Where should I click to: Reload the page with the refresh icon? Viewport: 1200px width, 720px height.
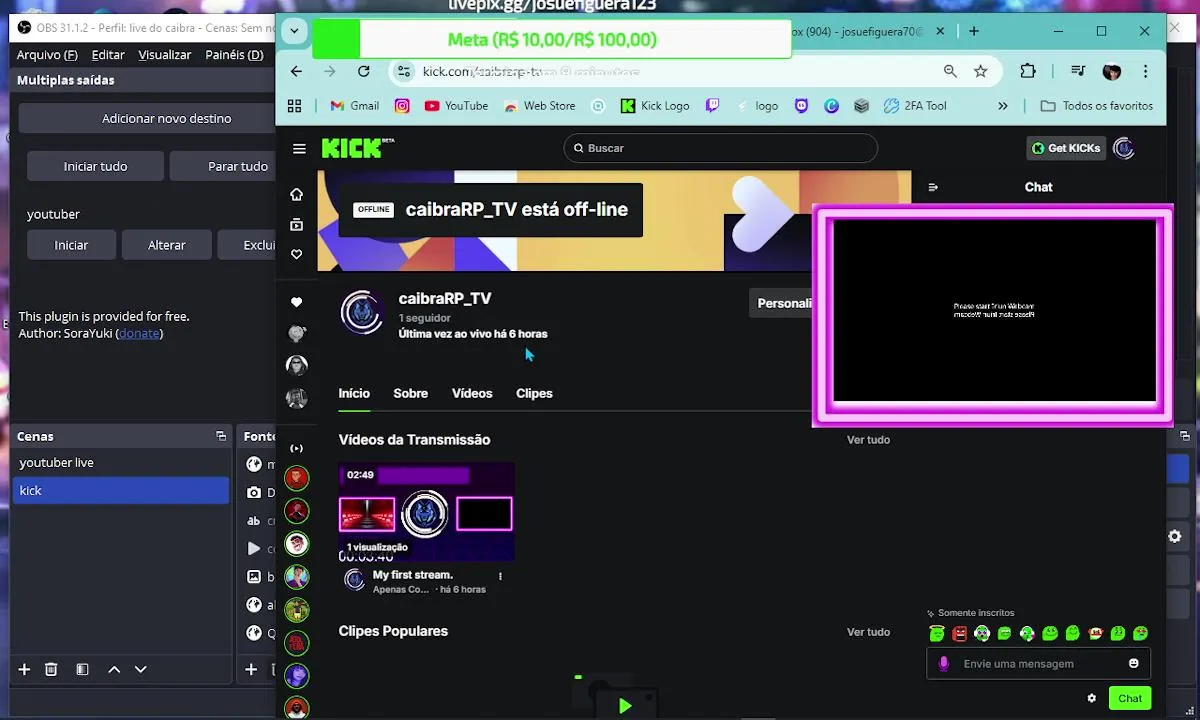(x=364, y=71)
